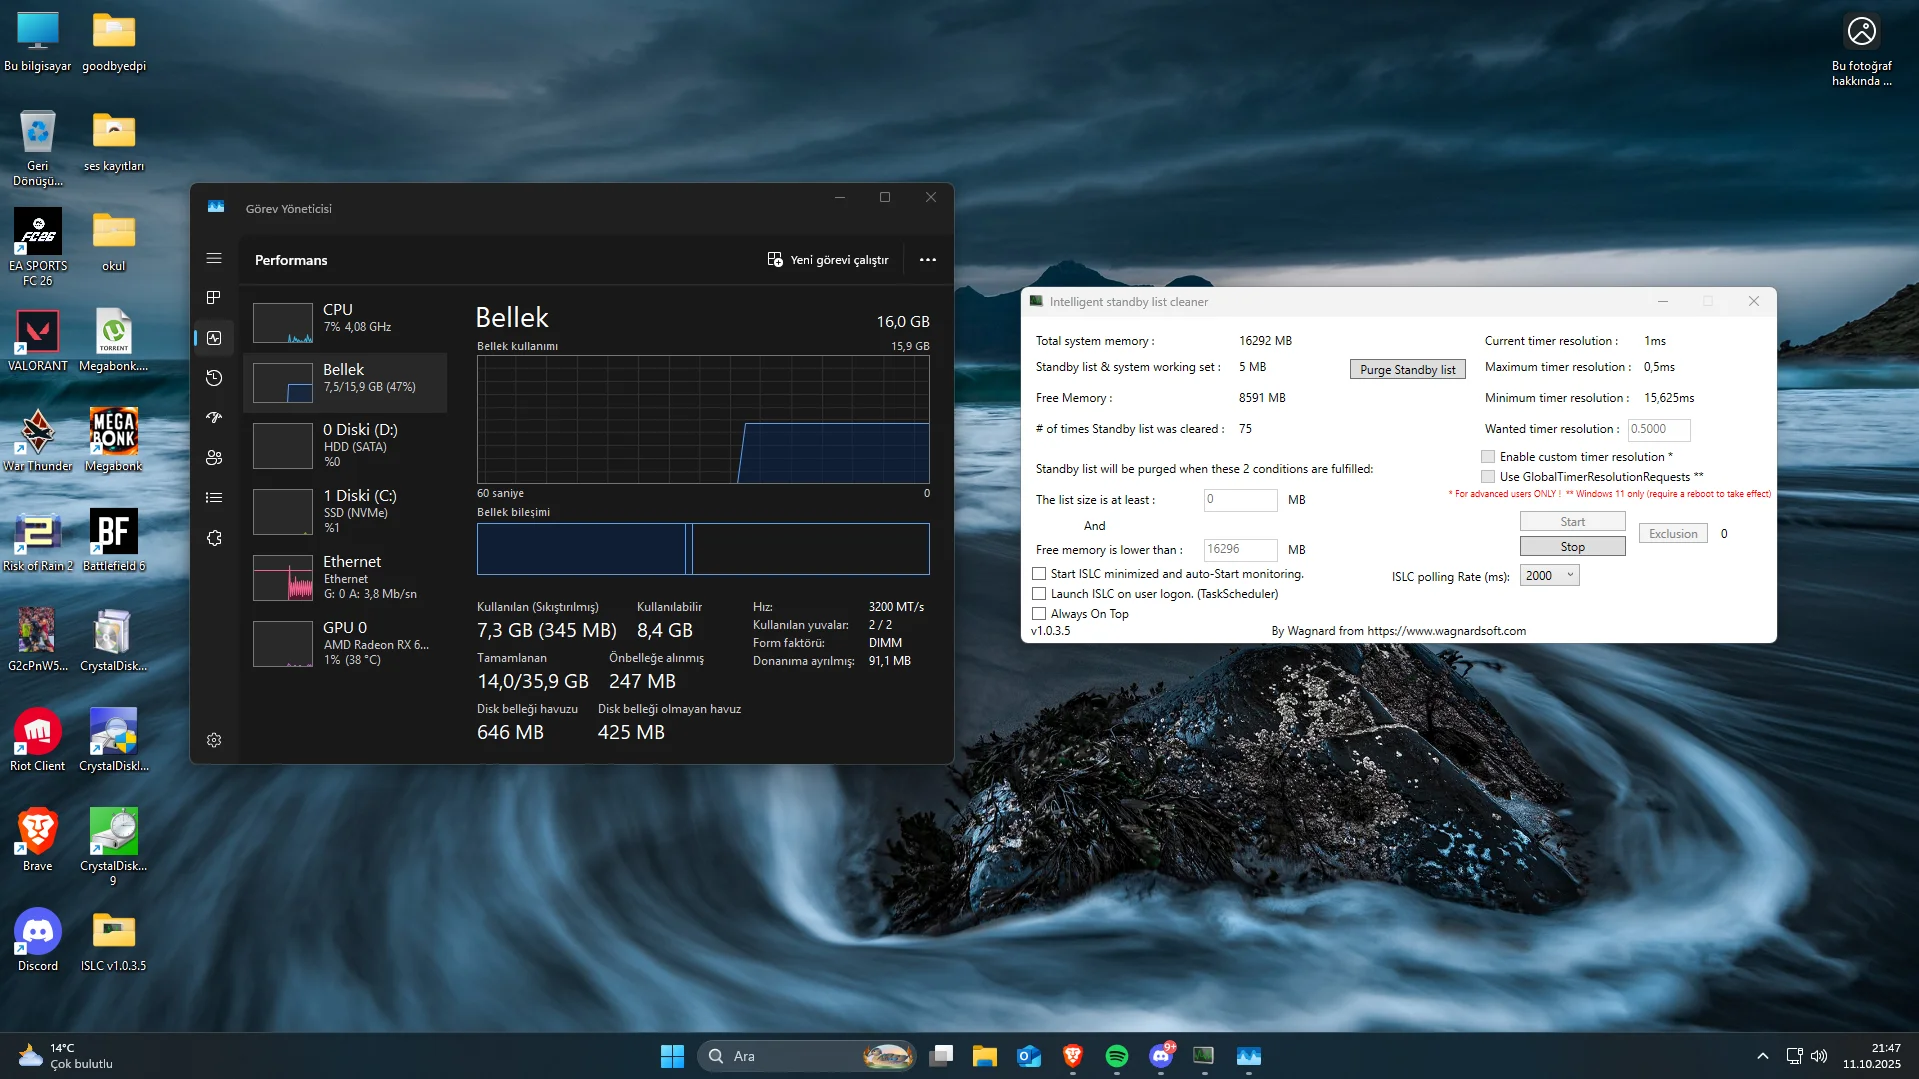Show hidden system tray icons chevron
This screenshot has height=1079, width=1919.
coord(1762,1056)
